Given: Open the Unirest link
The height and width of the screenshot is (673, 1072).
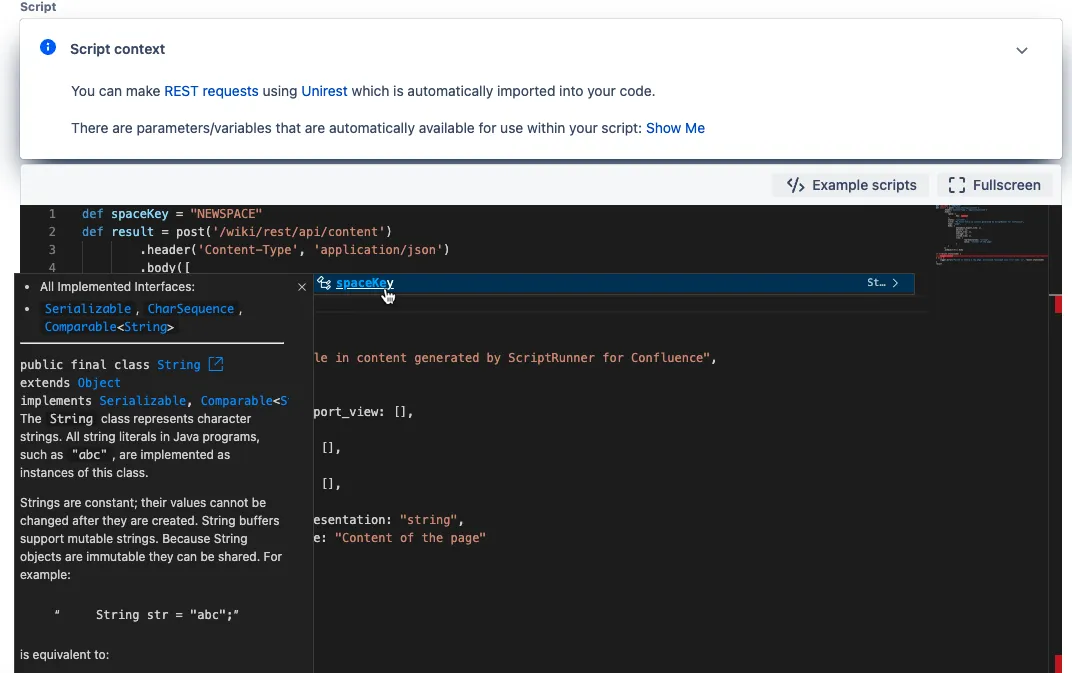Looking at the screenshot, I should tap(324, 91).
